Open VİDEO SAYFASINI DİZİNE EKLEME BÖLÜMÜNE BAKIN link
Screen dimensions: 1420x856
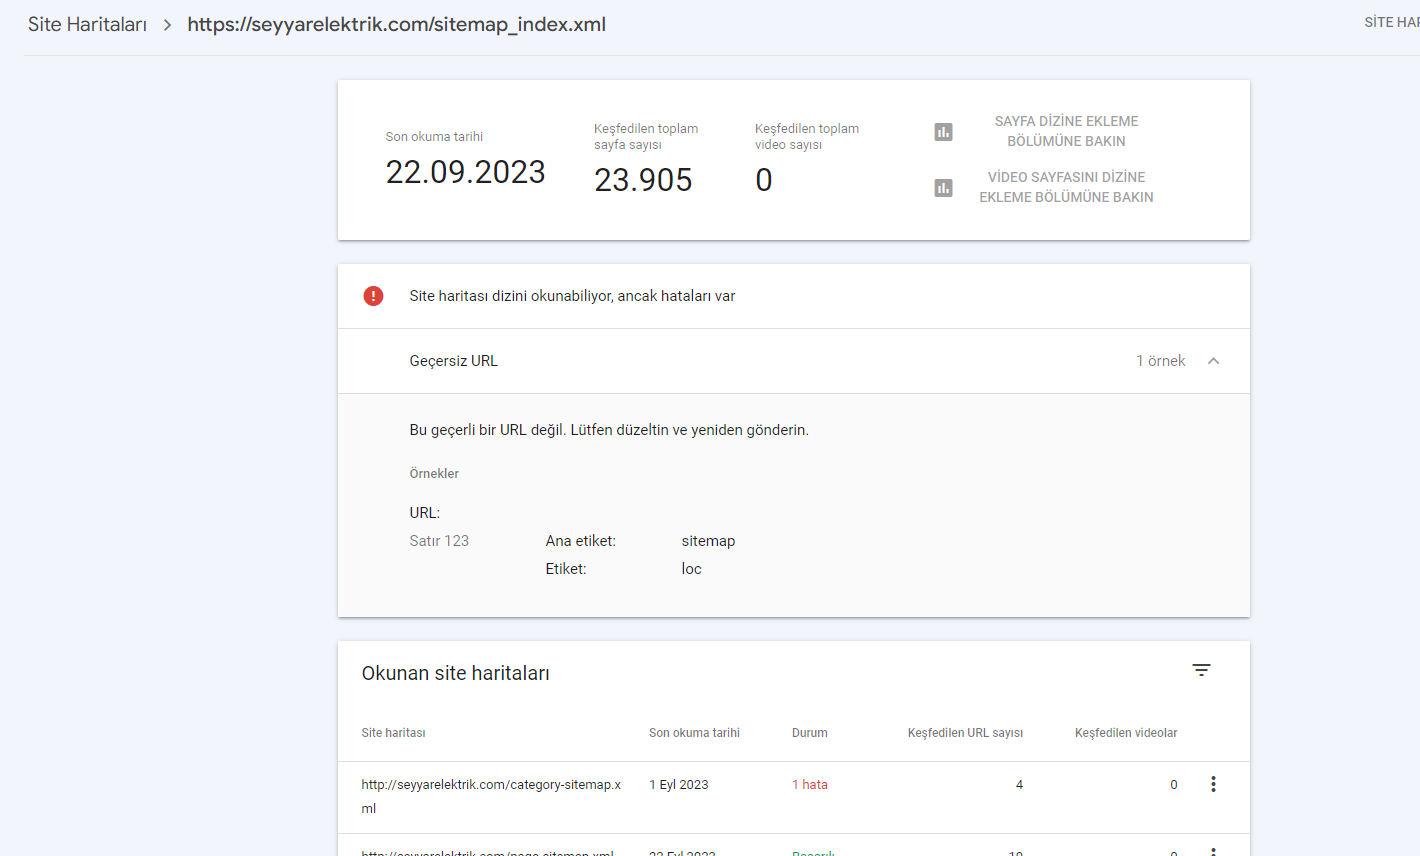coord(1066,187)
